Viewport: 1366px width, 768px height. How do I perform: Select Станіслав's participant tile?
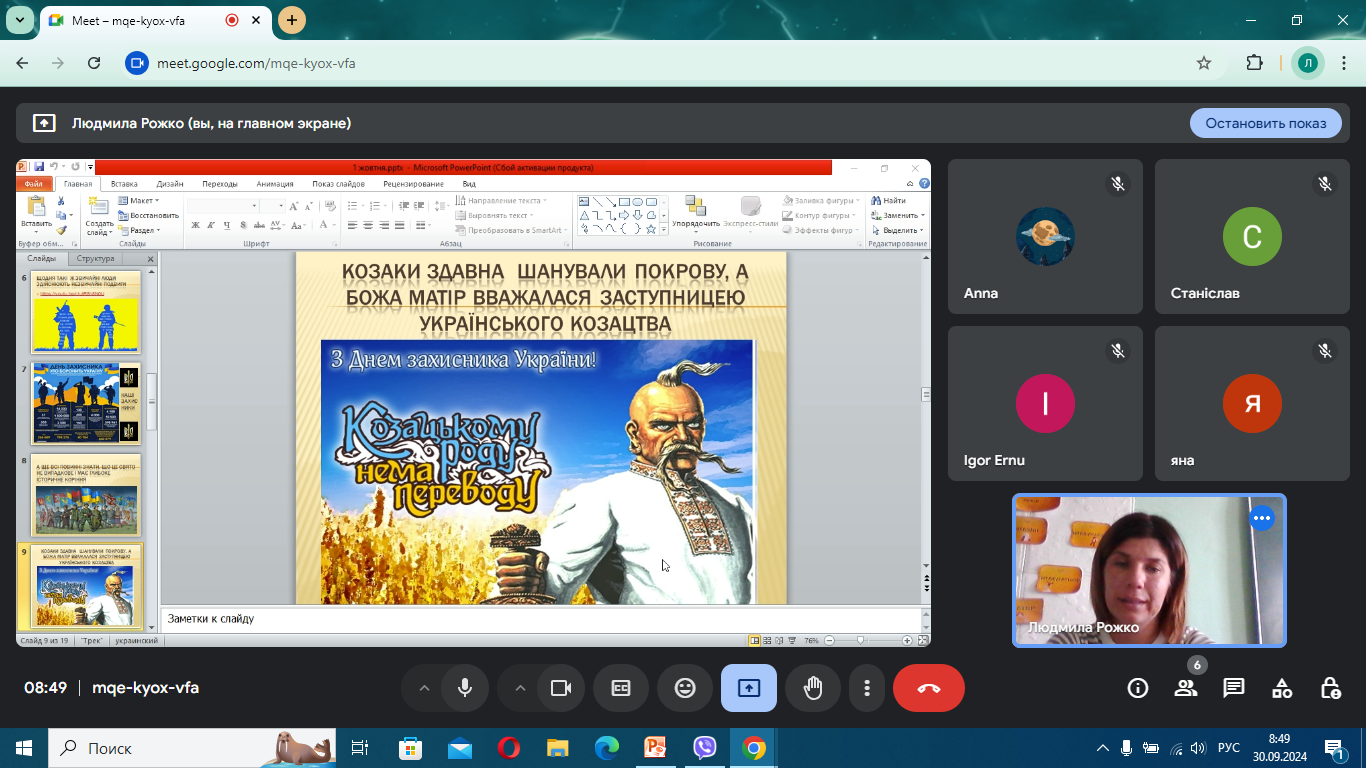point(1252,236)
